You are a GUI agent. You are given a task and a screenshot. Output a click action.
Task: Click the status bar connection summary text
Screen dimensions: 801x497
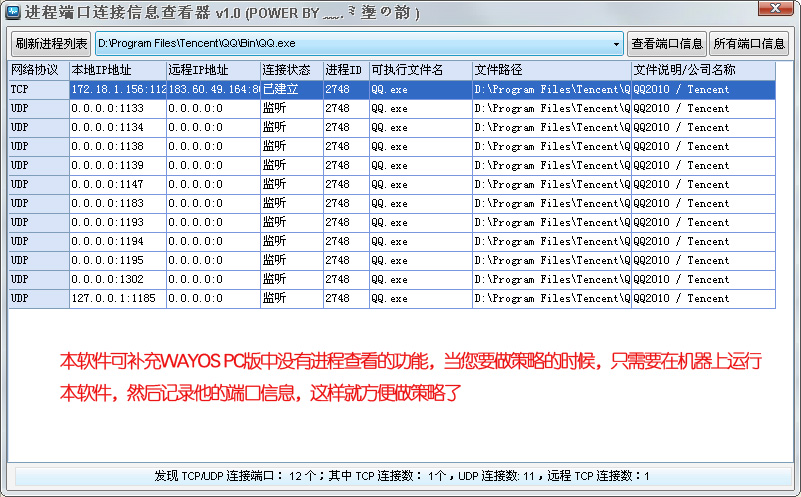(x=402, y=476)
